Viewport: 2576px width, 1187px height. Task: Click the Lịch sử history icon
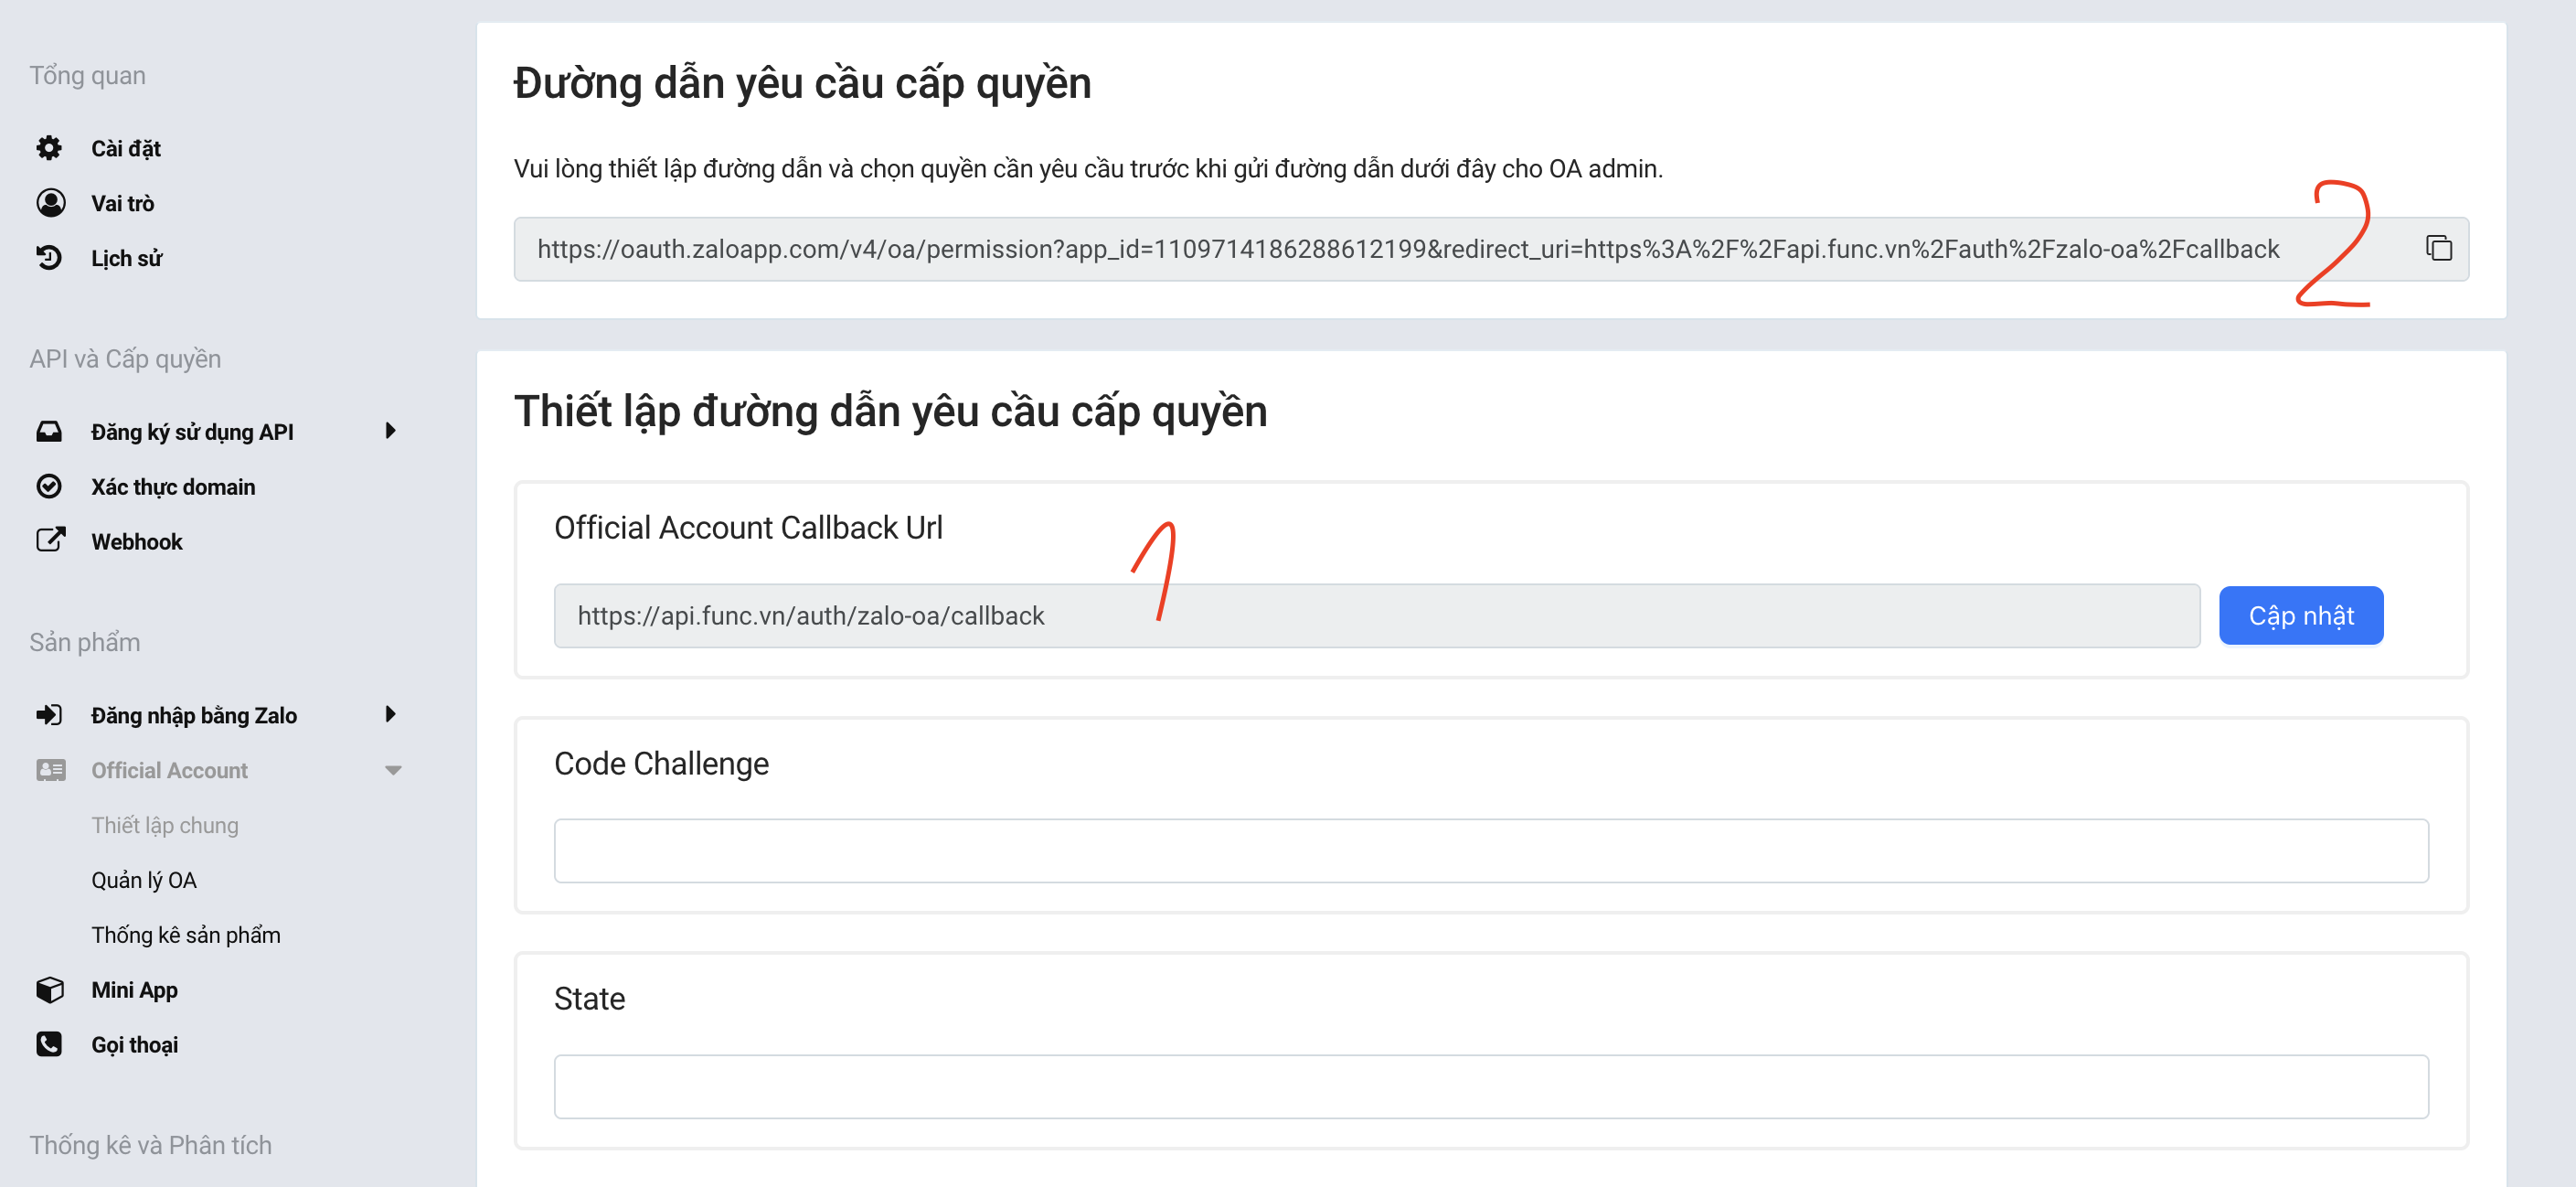49,258
